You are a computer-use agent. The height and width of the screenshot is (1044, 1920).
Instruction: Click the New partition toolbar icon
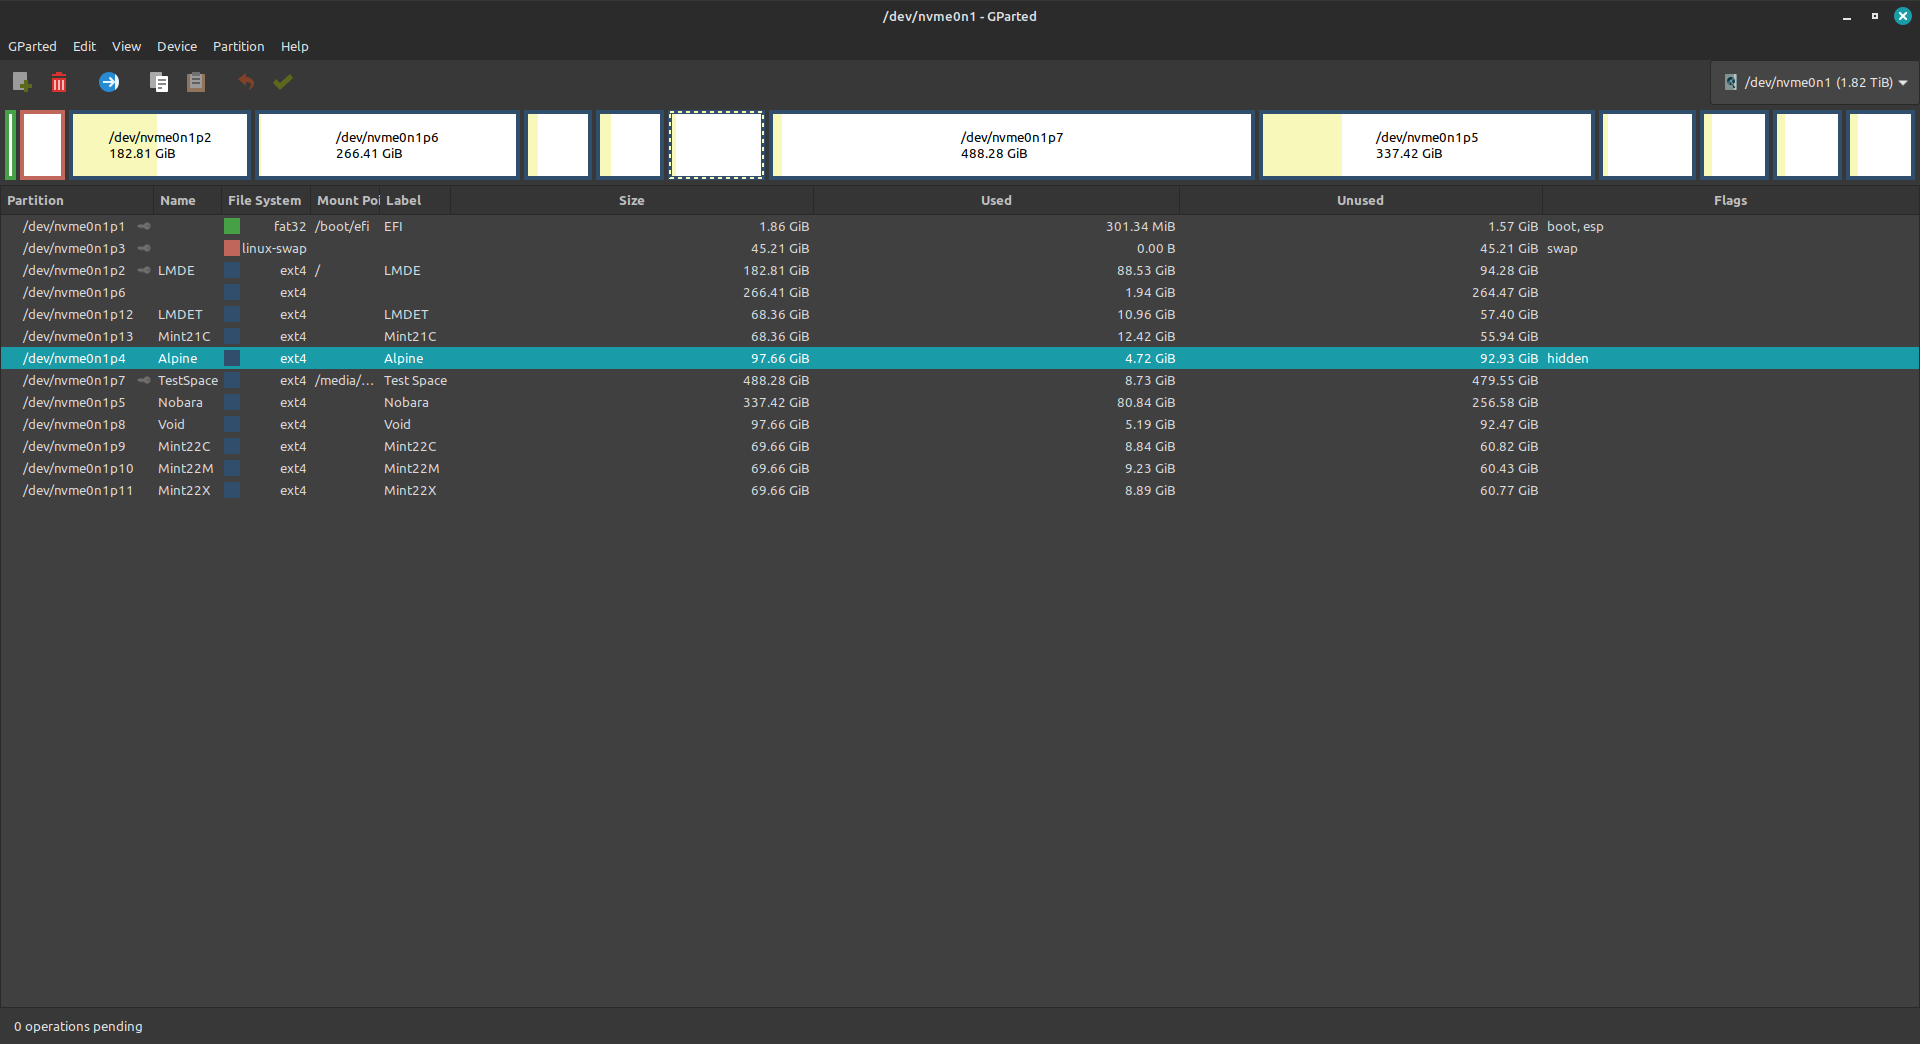(21, 82)
